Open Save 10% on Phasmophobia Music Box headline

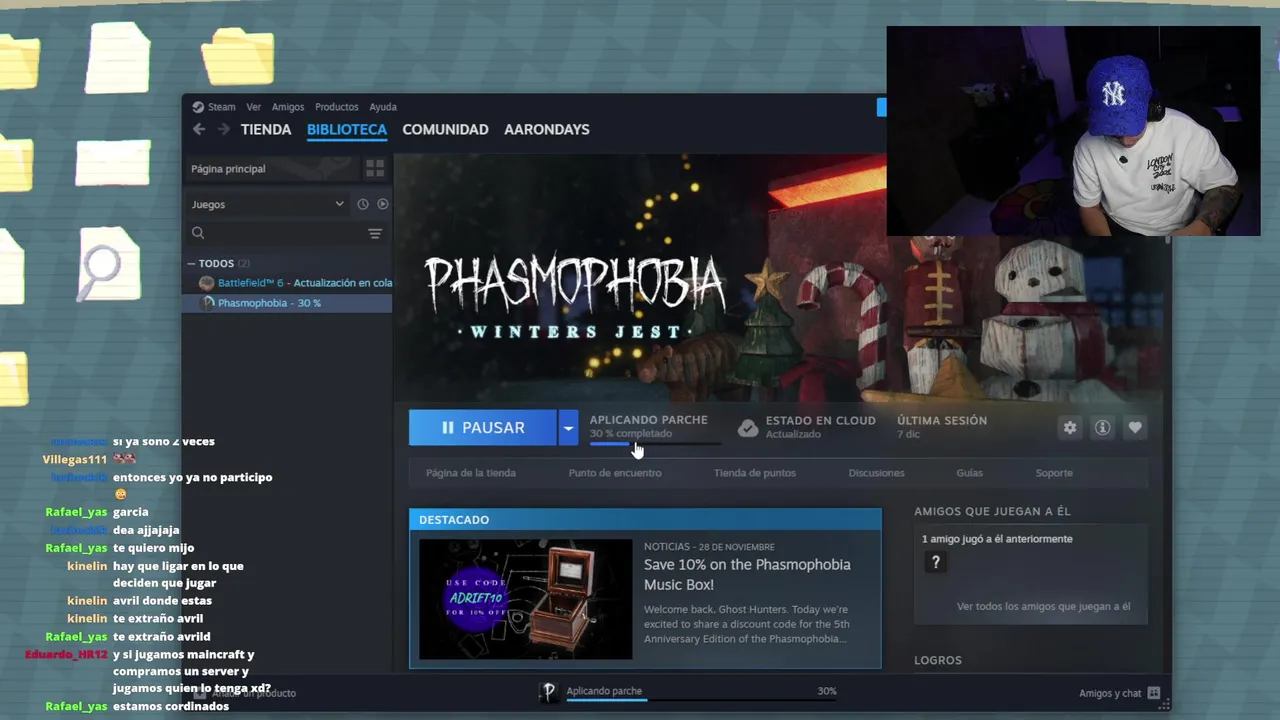click(x=747, y=574)
